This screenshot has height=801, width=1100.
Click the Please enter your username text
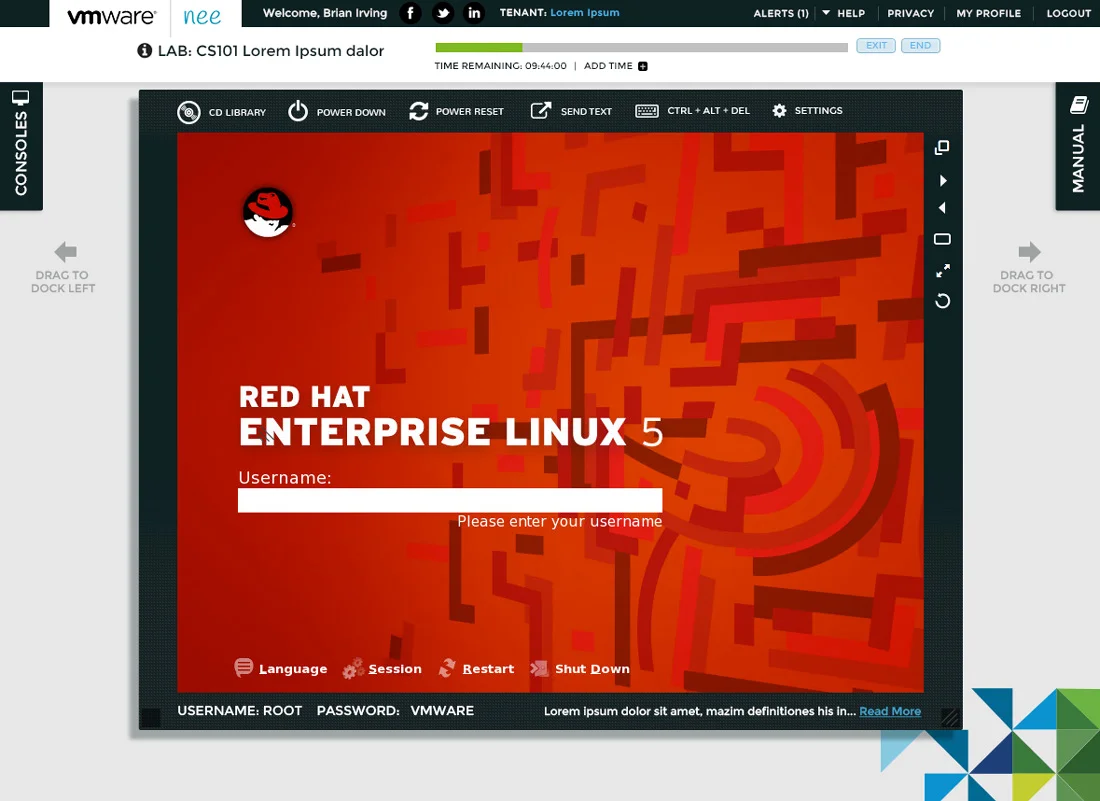[560, 521]
